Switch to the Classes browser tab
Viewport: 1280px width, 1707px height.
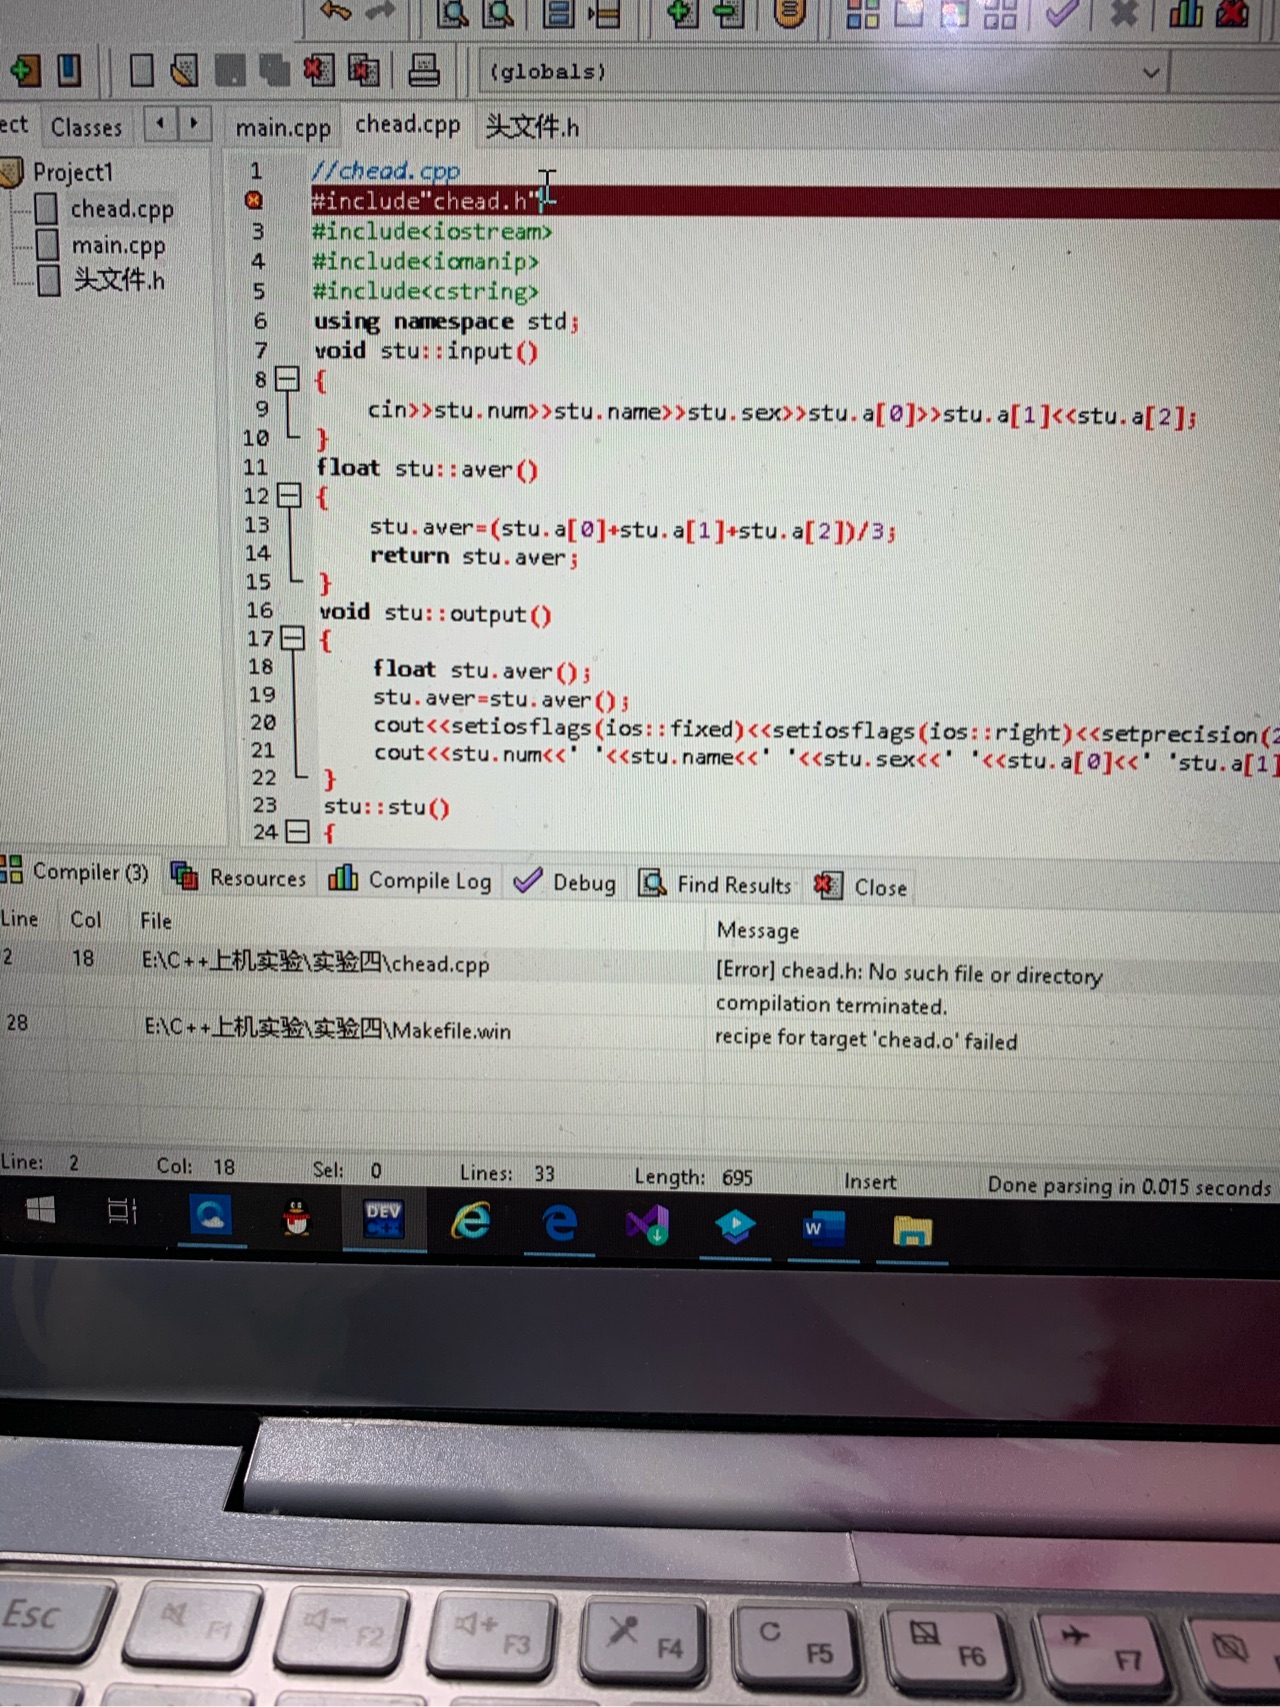point(86,127)
